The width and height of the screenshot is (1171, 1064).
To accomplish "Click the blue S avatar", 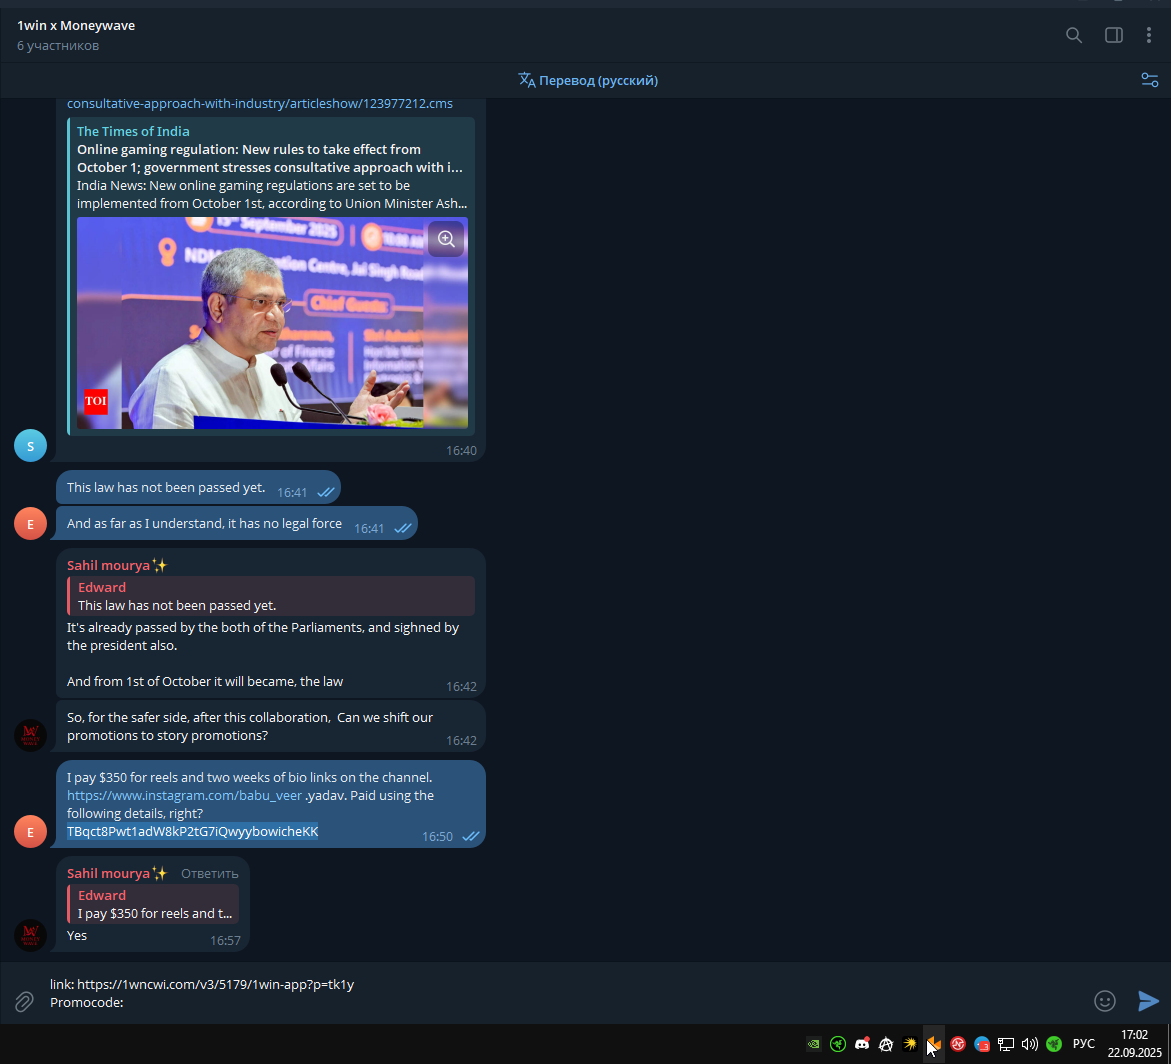I will 31,446.
